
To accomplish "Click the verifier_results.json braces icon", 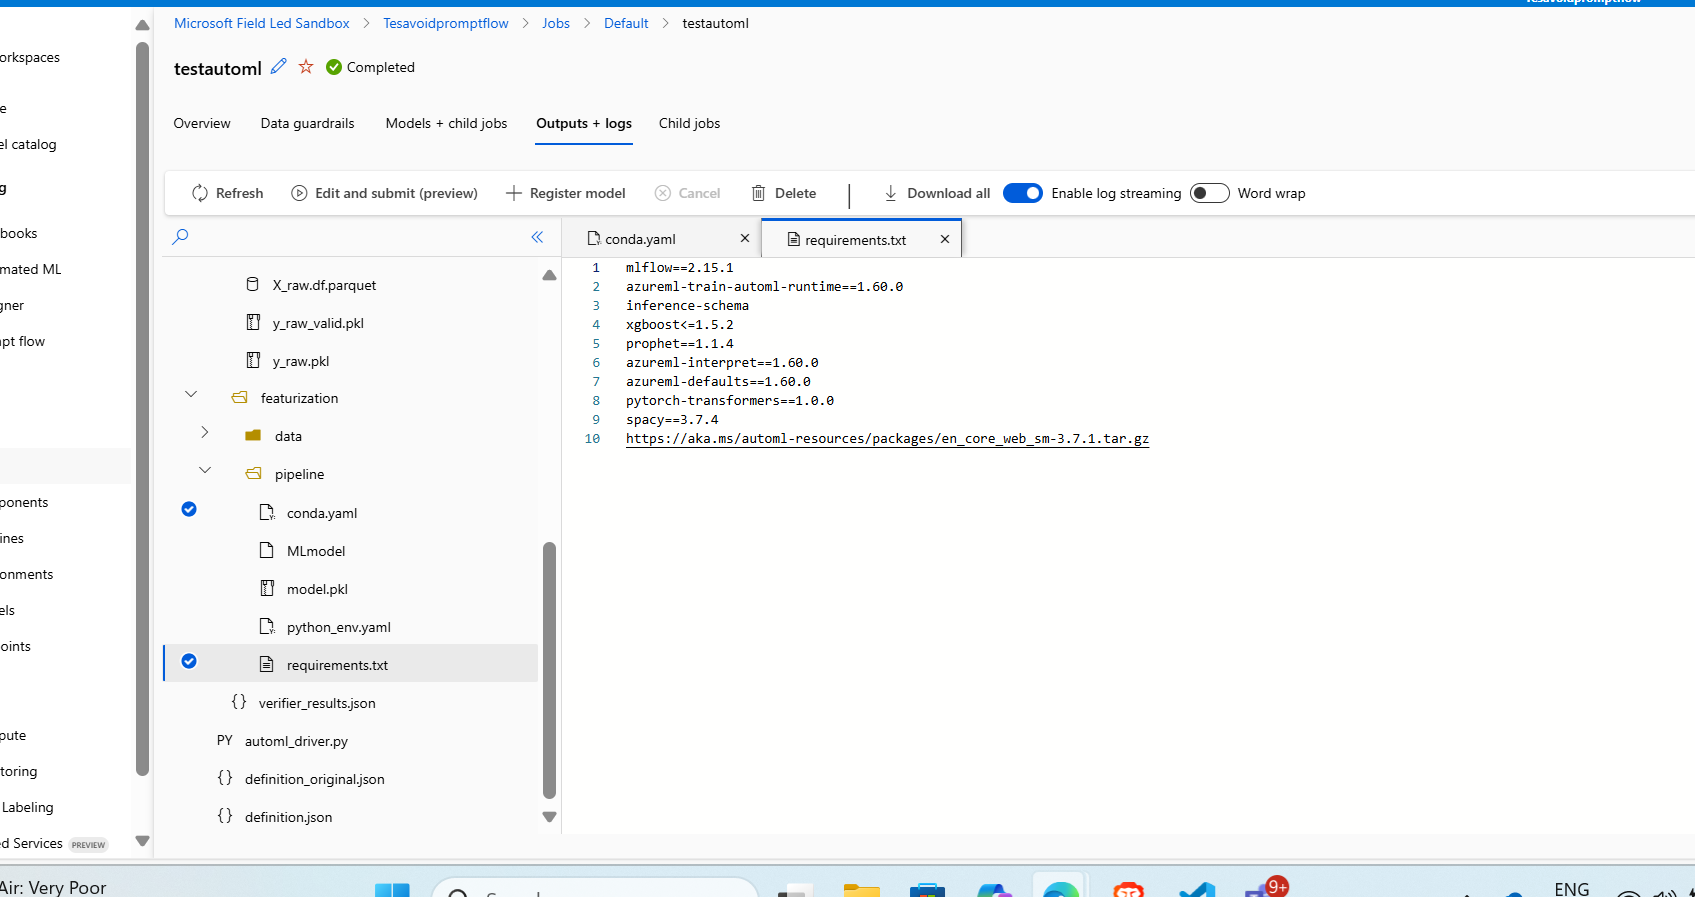I will pos(239,702).
